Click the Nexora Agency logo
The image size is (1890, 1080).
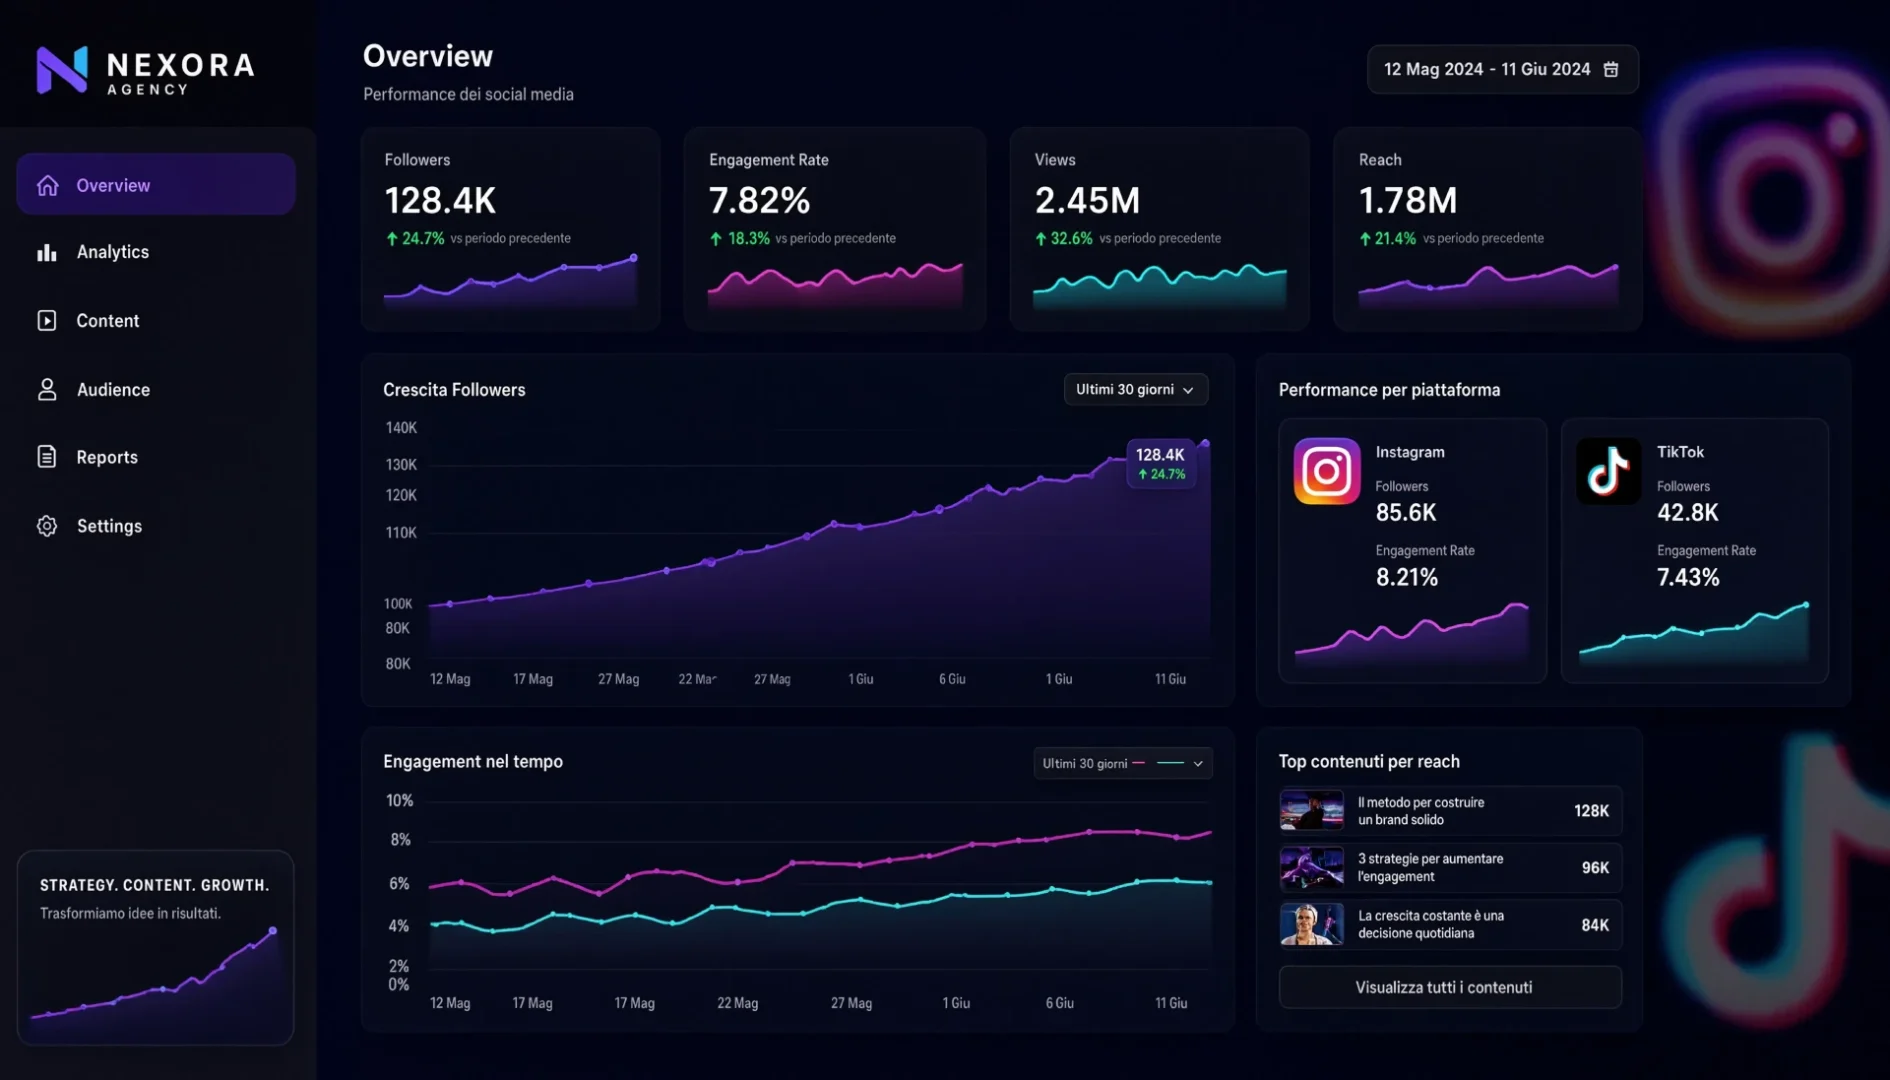145,70
